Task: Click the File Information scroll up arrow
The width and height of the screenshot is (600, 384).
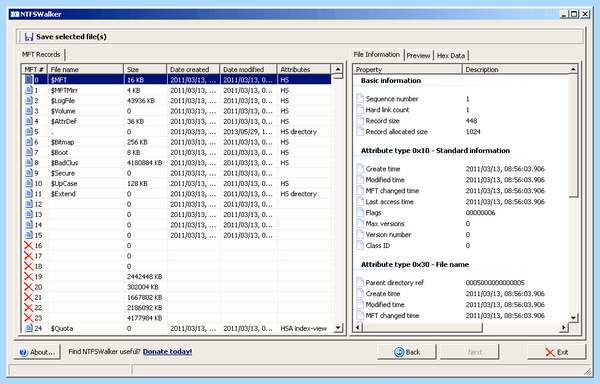Action: tap(573, 69)
